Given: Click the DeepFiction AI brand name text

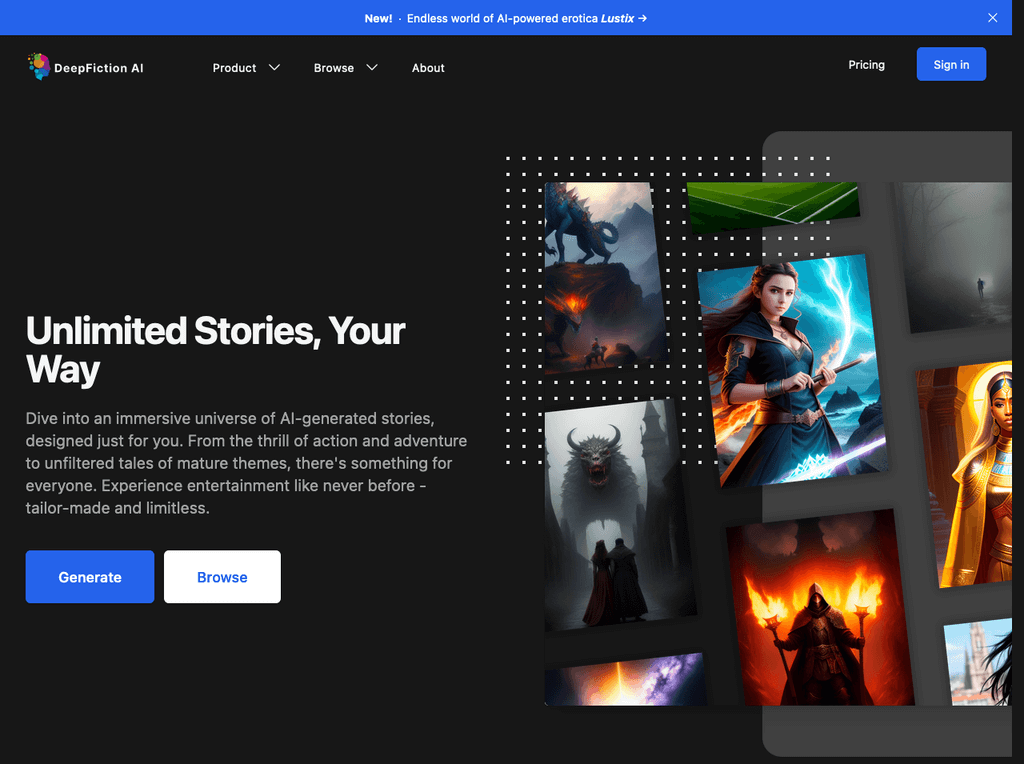Looking at the screenshot, I should tap(99, 68).
